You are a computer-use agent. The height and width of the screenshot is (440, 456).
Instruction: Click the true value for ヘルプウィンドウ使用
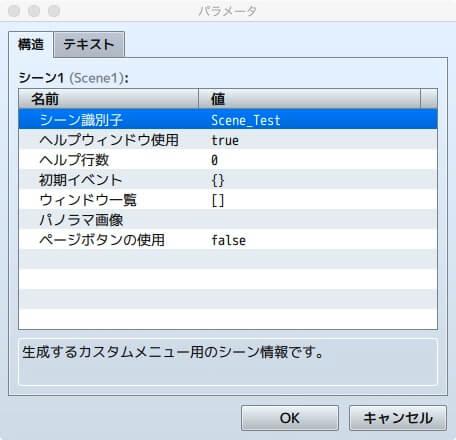225,140
